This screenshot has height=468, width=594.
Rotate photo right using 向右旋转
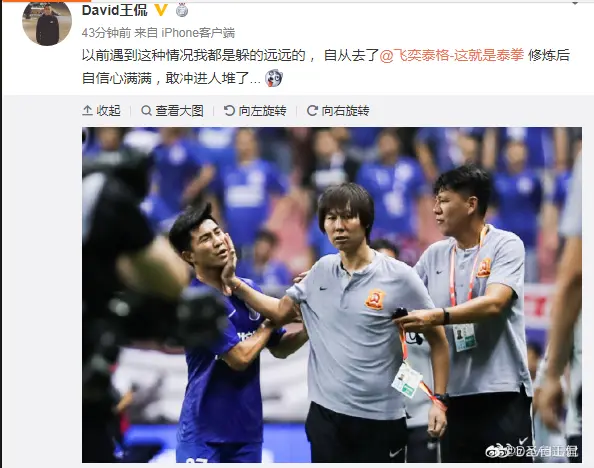click(x=338, y=111)
